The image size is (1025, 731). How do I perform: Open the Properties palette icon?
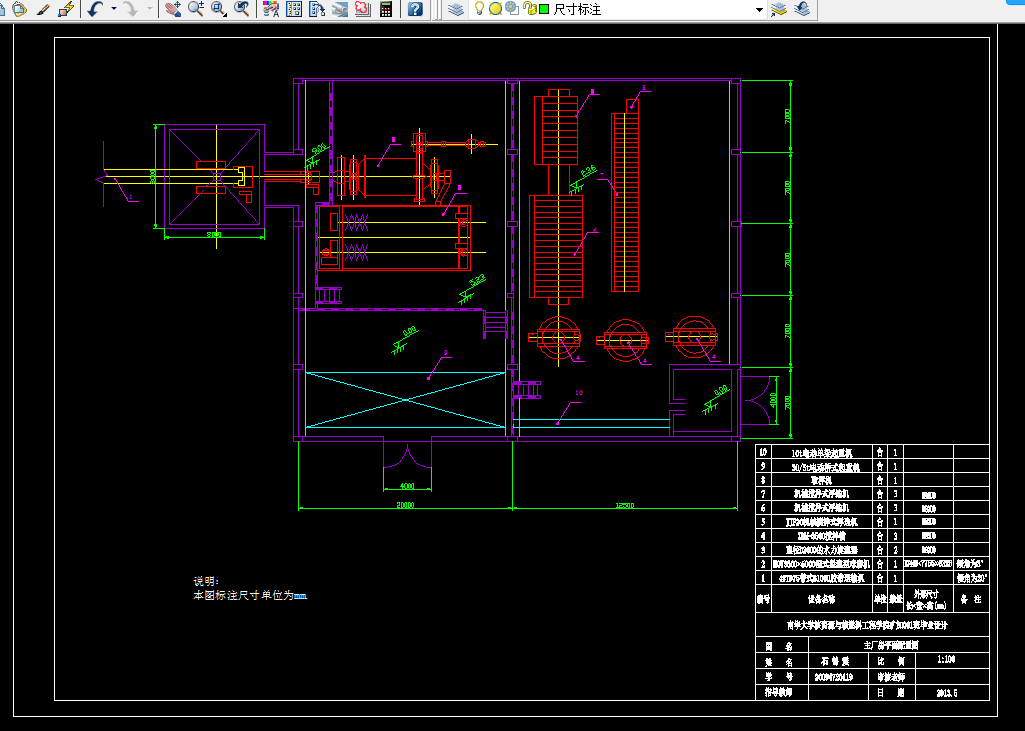point(271,9)
